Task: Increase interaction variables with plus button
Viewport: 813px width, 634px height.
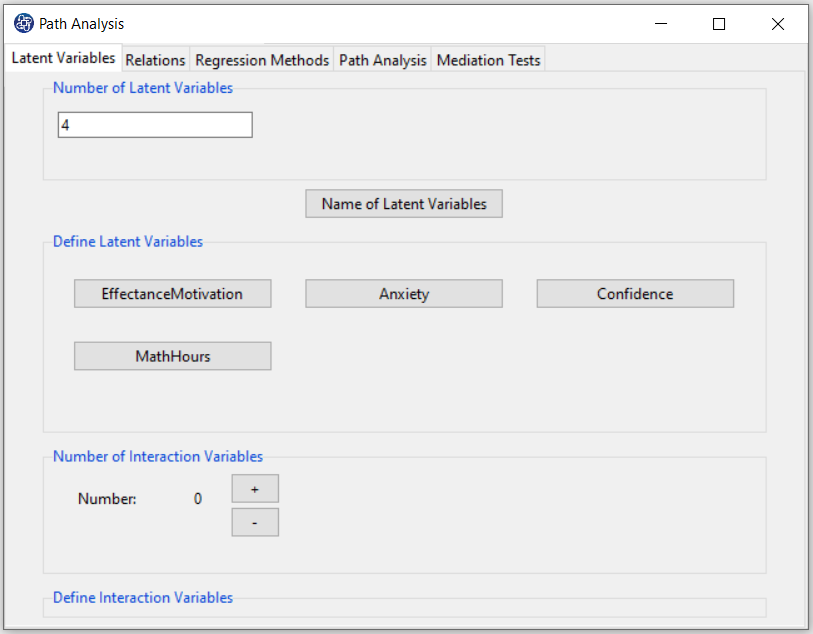Action: [x=255, y=489]
